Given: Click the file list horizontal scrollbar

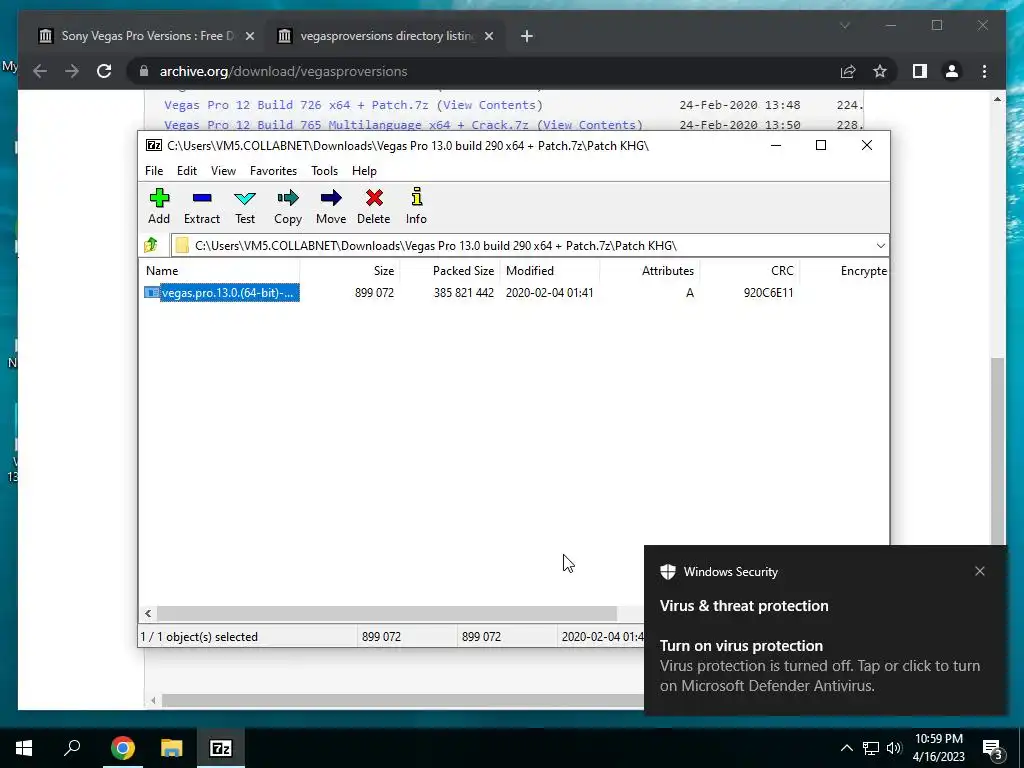Looking at the screenshot, I should tap(387, 613).
